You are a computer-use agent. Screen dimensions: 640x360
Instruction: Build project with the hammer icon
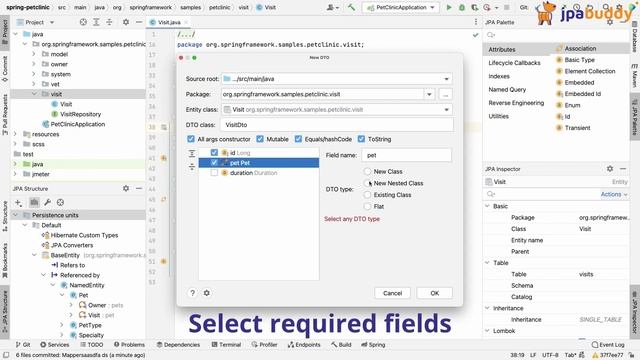tap(351, 7)
